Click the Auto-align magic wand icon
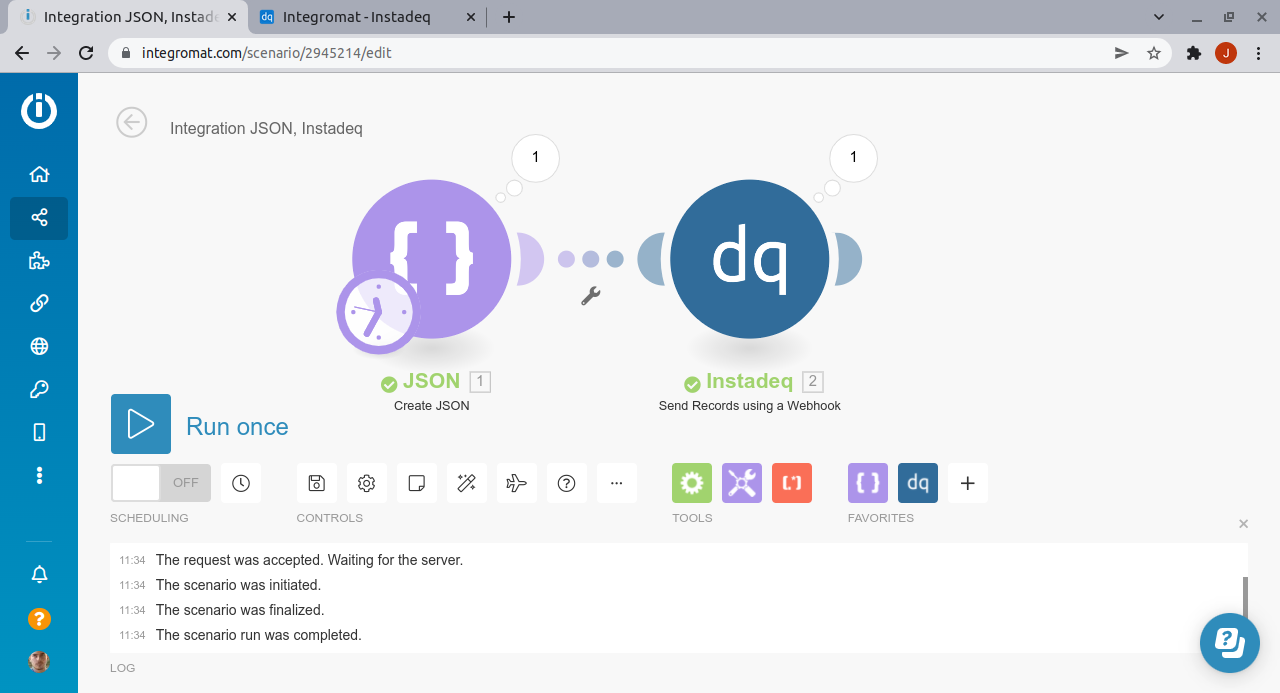 click(x=467, y=483)
